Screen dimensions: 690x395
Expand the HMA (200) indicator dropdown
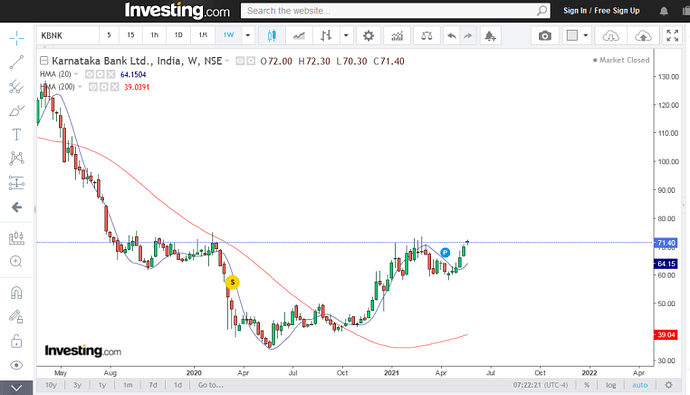pos(80,87)
